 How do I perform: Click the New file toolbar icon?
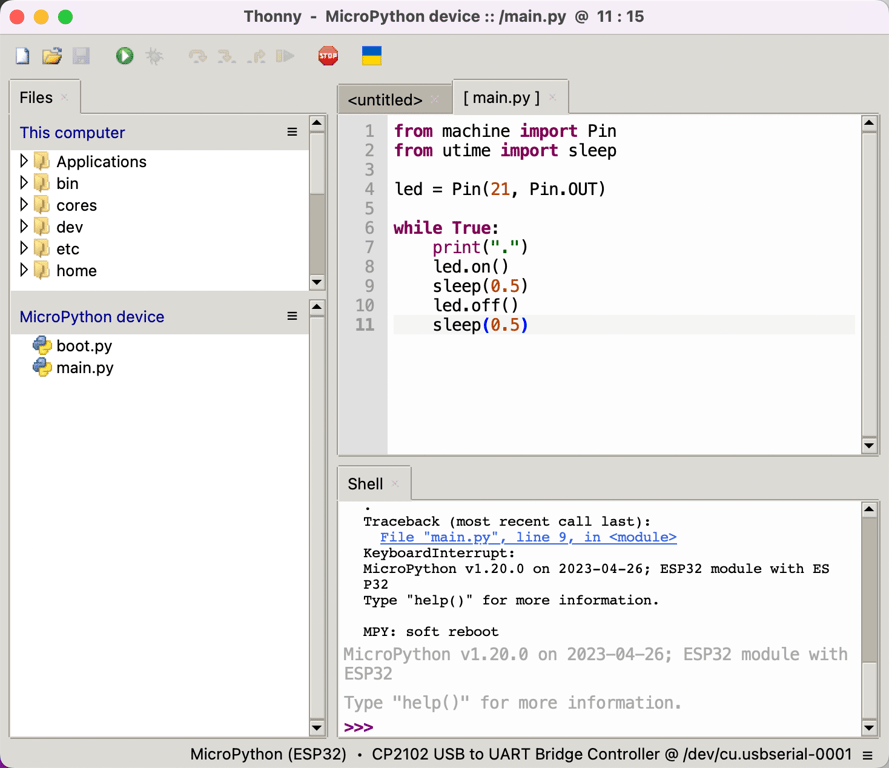tap(22, 56)
